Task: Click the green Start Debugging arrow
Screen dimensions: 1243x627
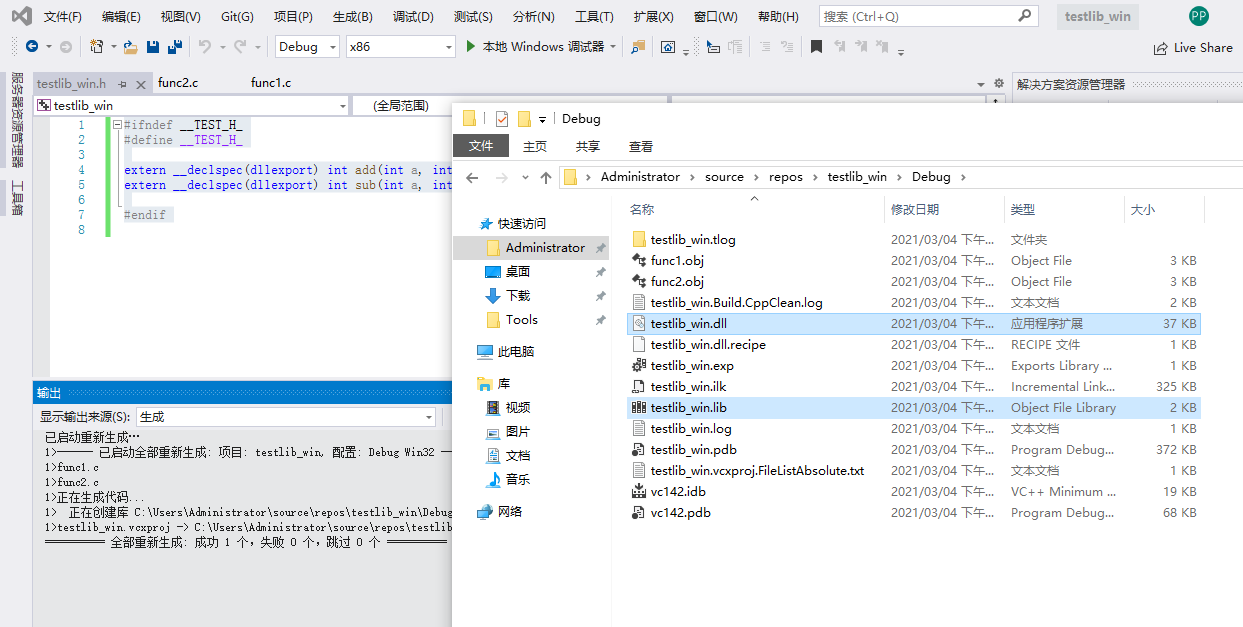Action: tap(472, 47)
